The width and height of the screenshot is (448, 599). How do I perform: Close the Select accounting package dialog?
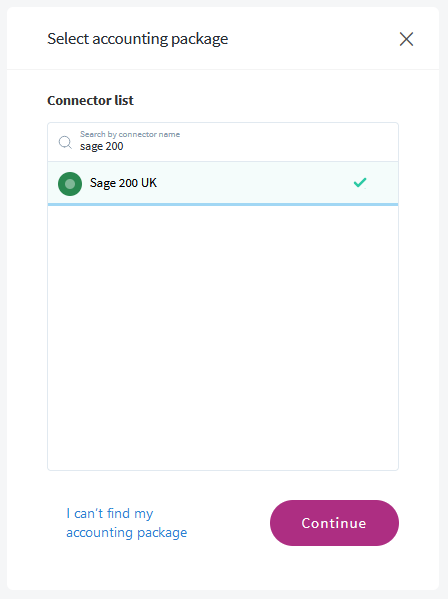(x=406, y=39)
